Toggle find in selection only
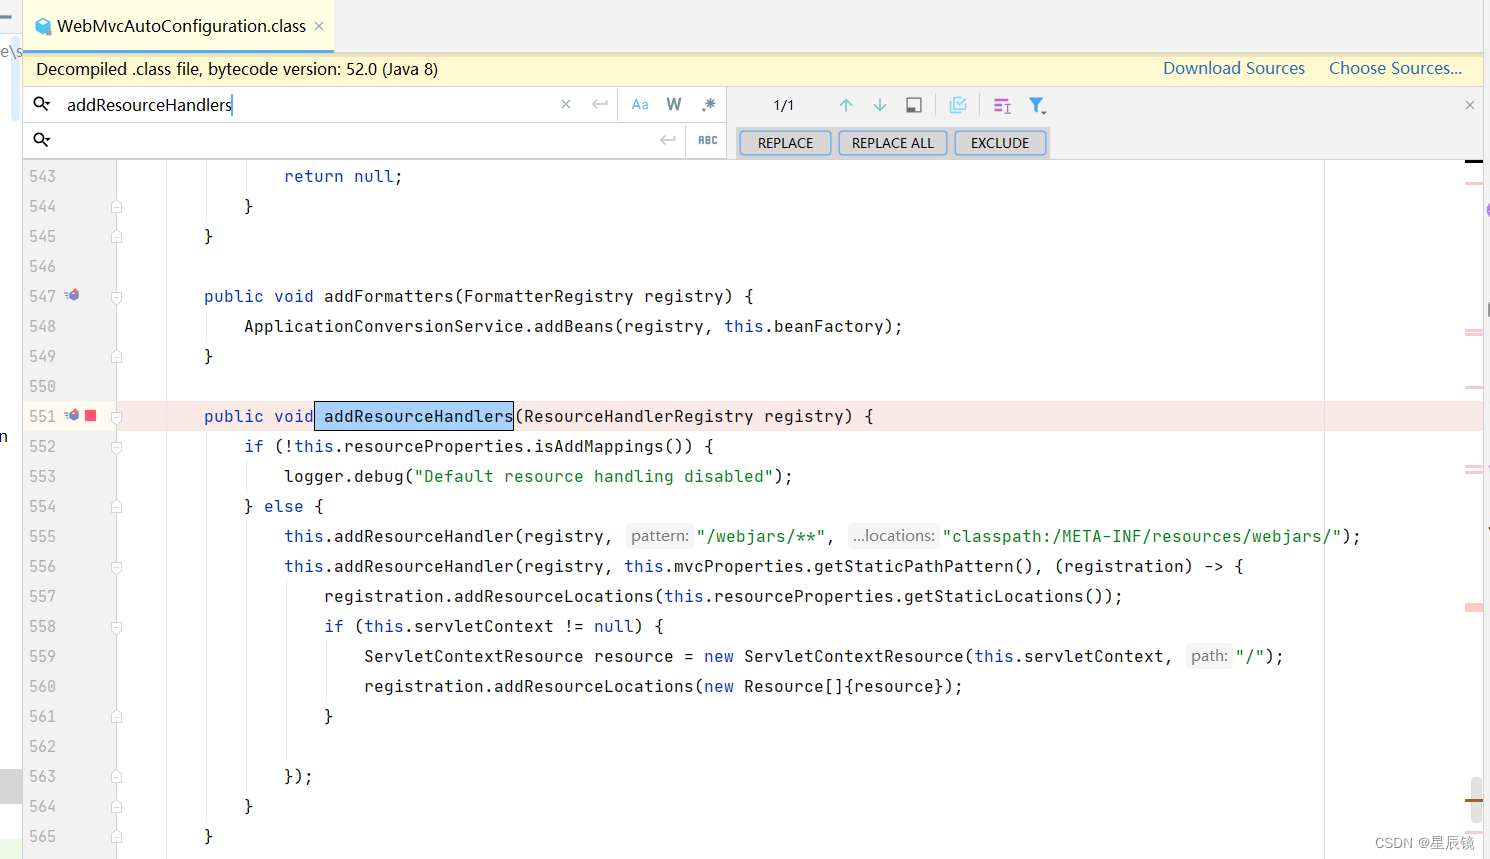 (914, 105)
